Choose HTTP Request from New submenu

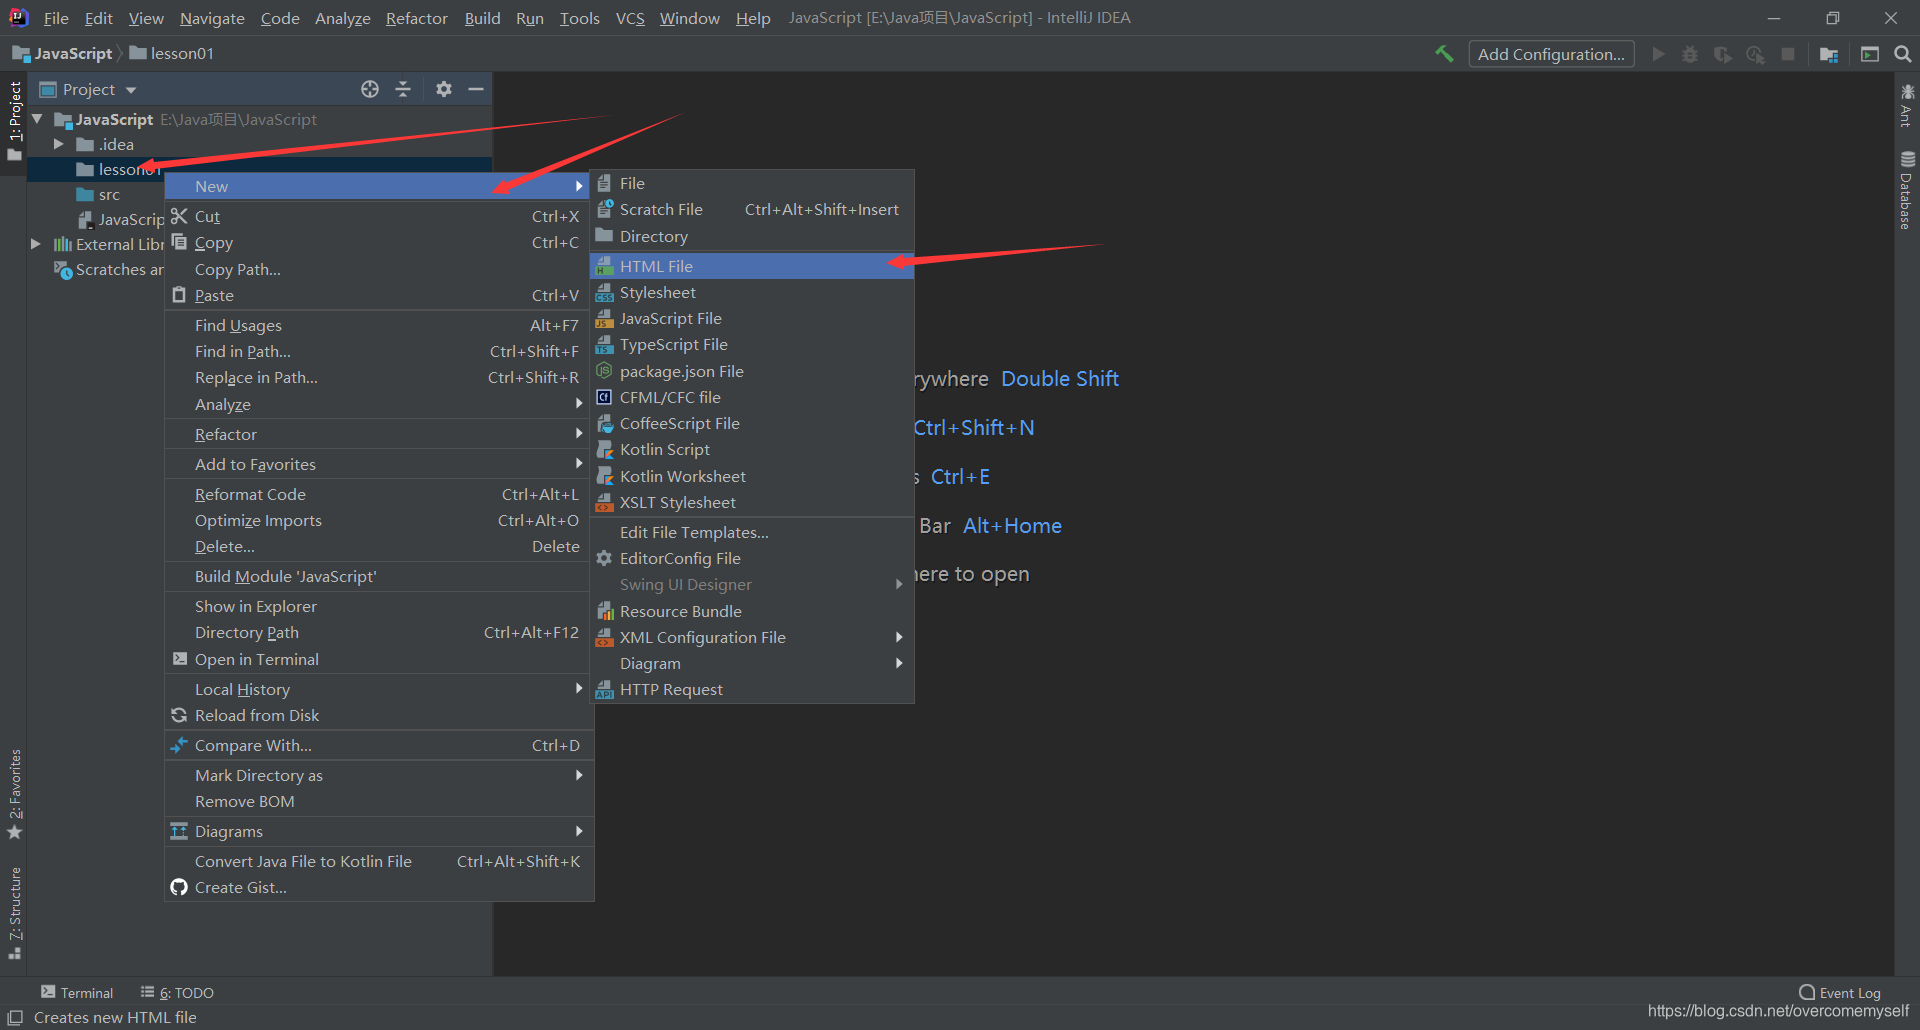pyautogui.click(x=752, y=689)
